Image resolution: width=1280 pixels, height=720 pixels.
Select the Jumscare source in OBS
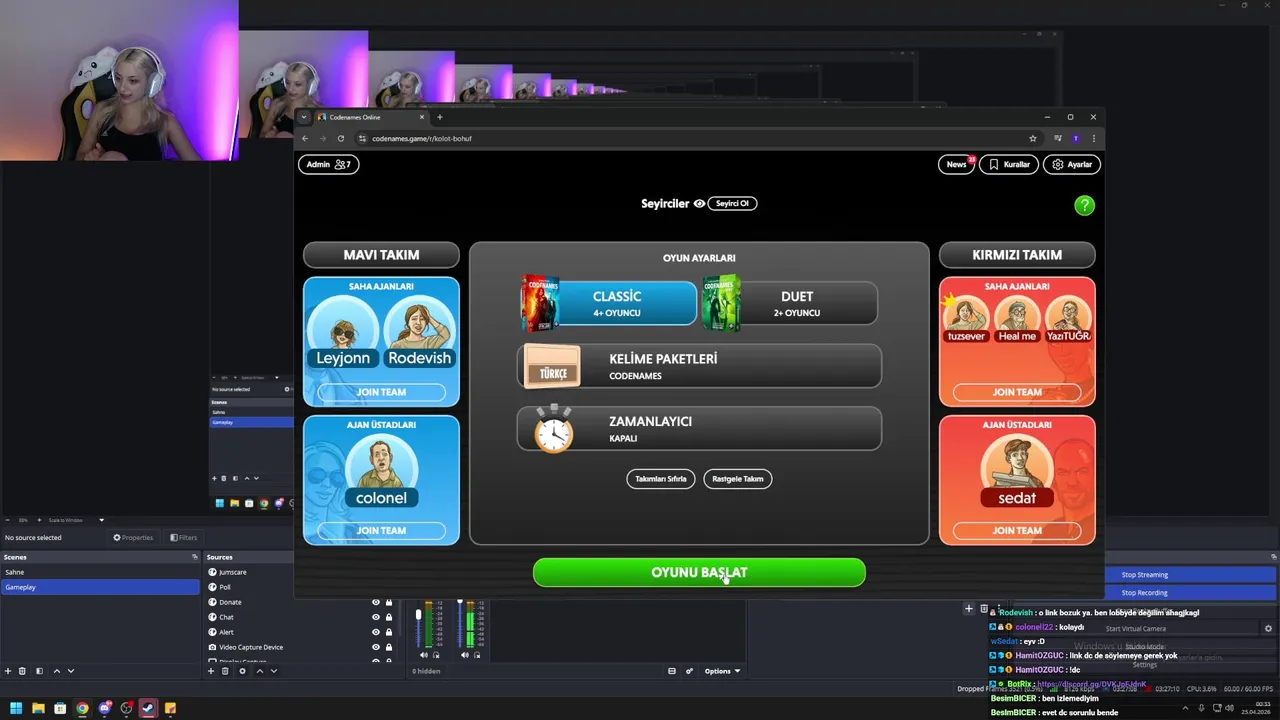point(232,572)
